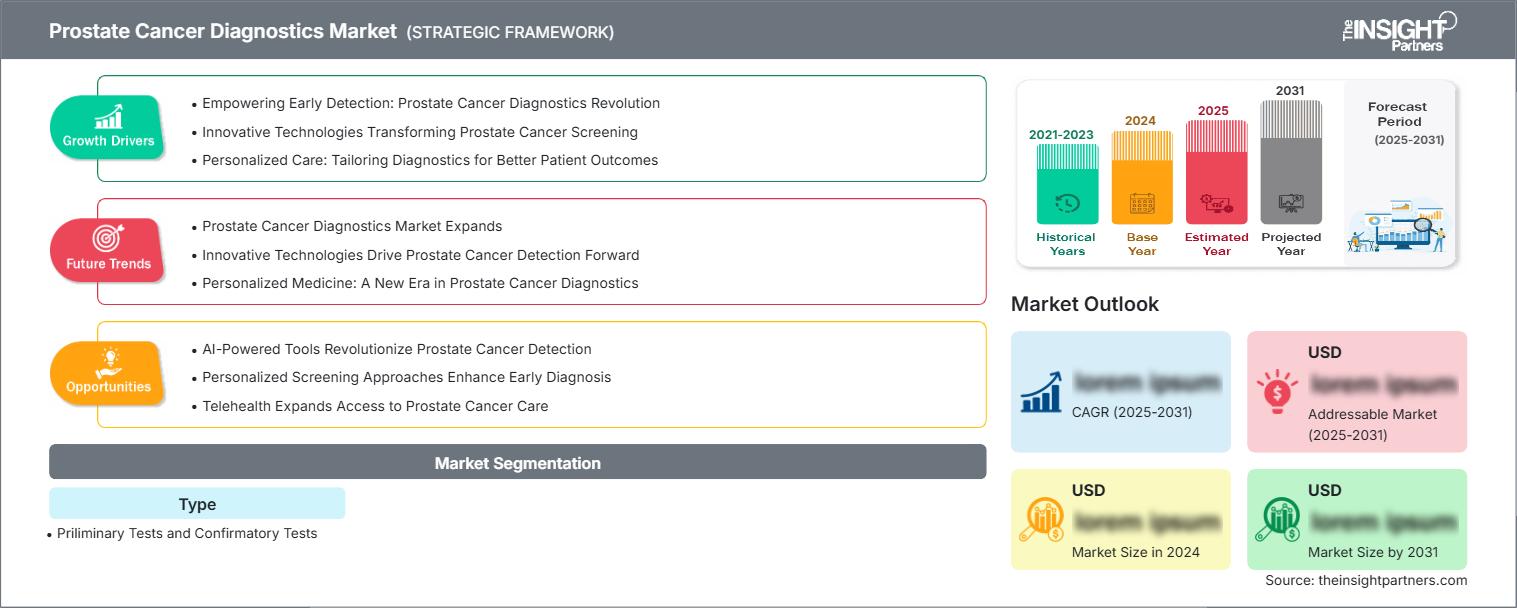The width and height of the screenshot is (1517, 608).
Task: Click the Market Segmentation header bar
Action: [517, 463]
